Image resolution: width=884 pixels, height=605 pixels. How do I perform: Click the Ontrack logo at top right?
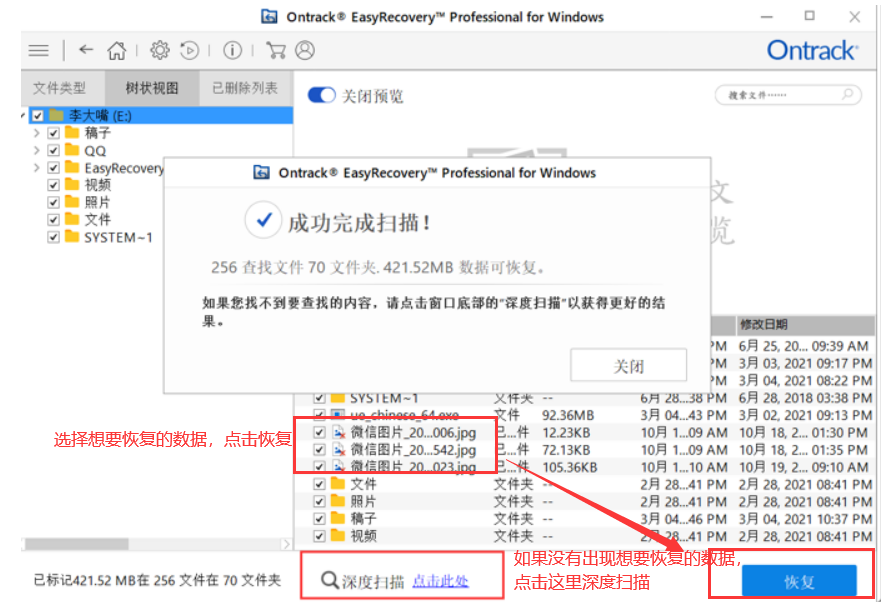click(812, 51)
